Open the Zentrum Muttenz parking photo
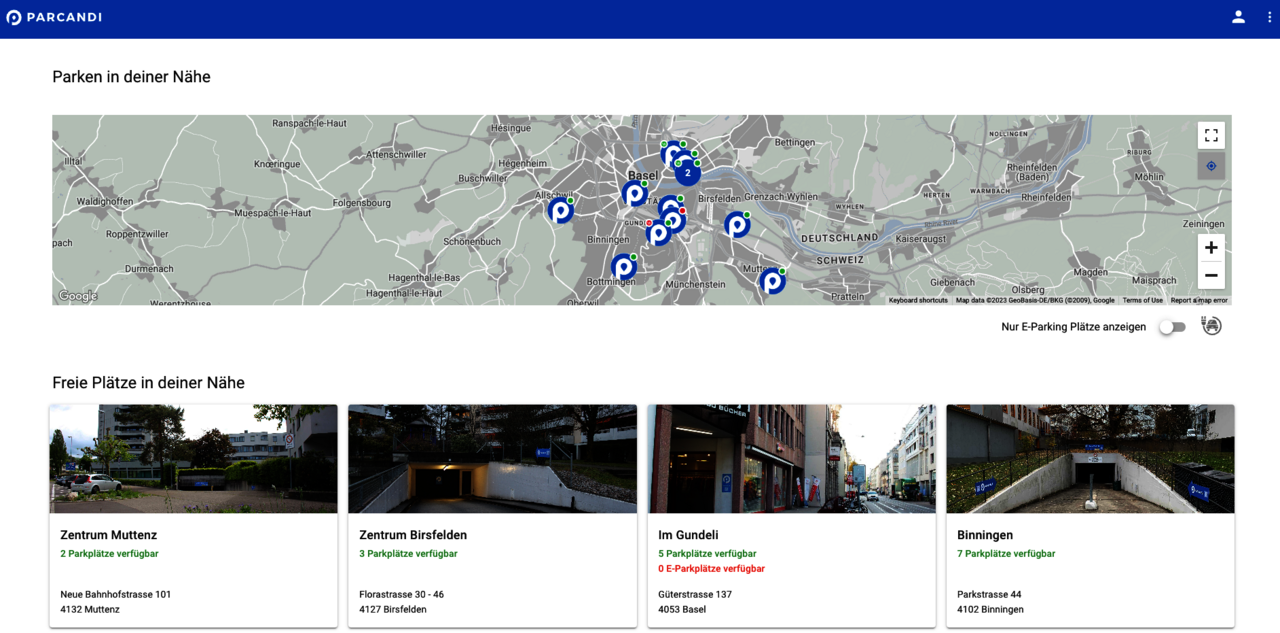This screenshot has height=633, width=1280. click(193, 458)
